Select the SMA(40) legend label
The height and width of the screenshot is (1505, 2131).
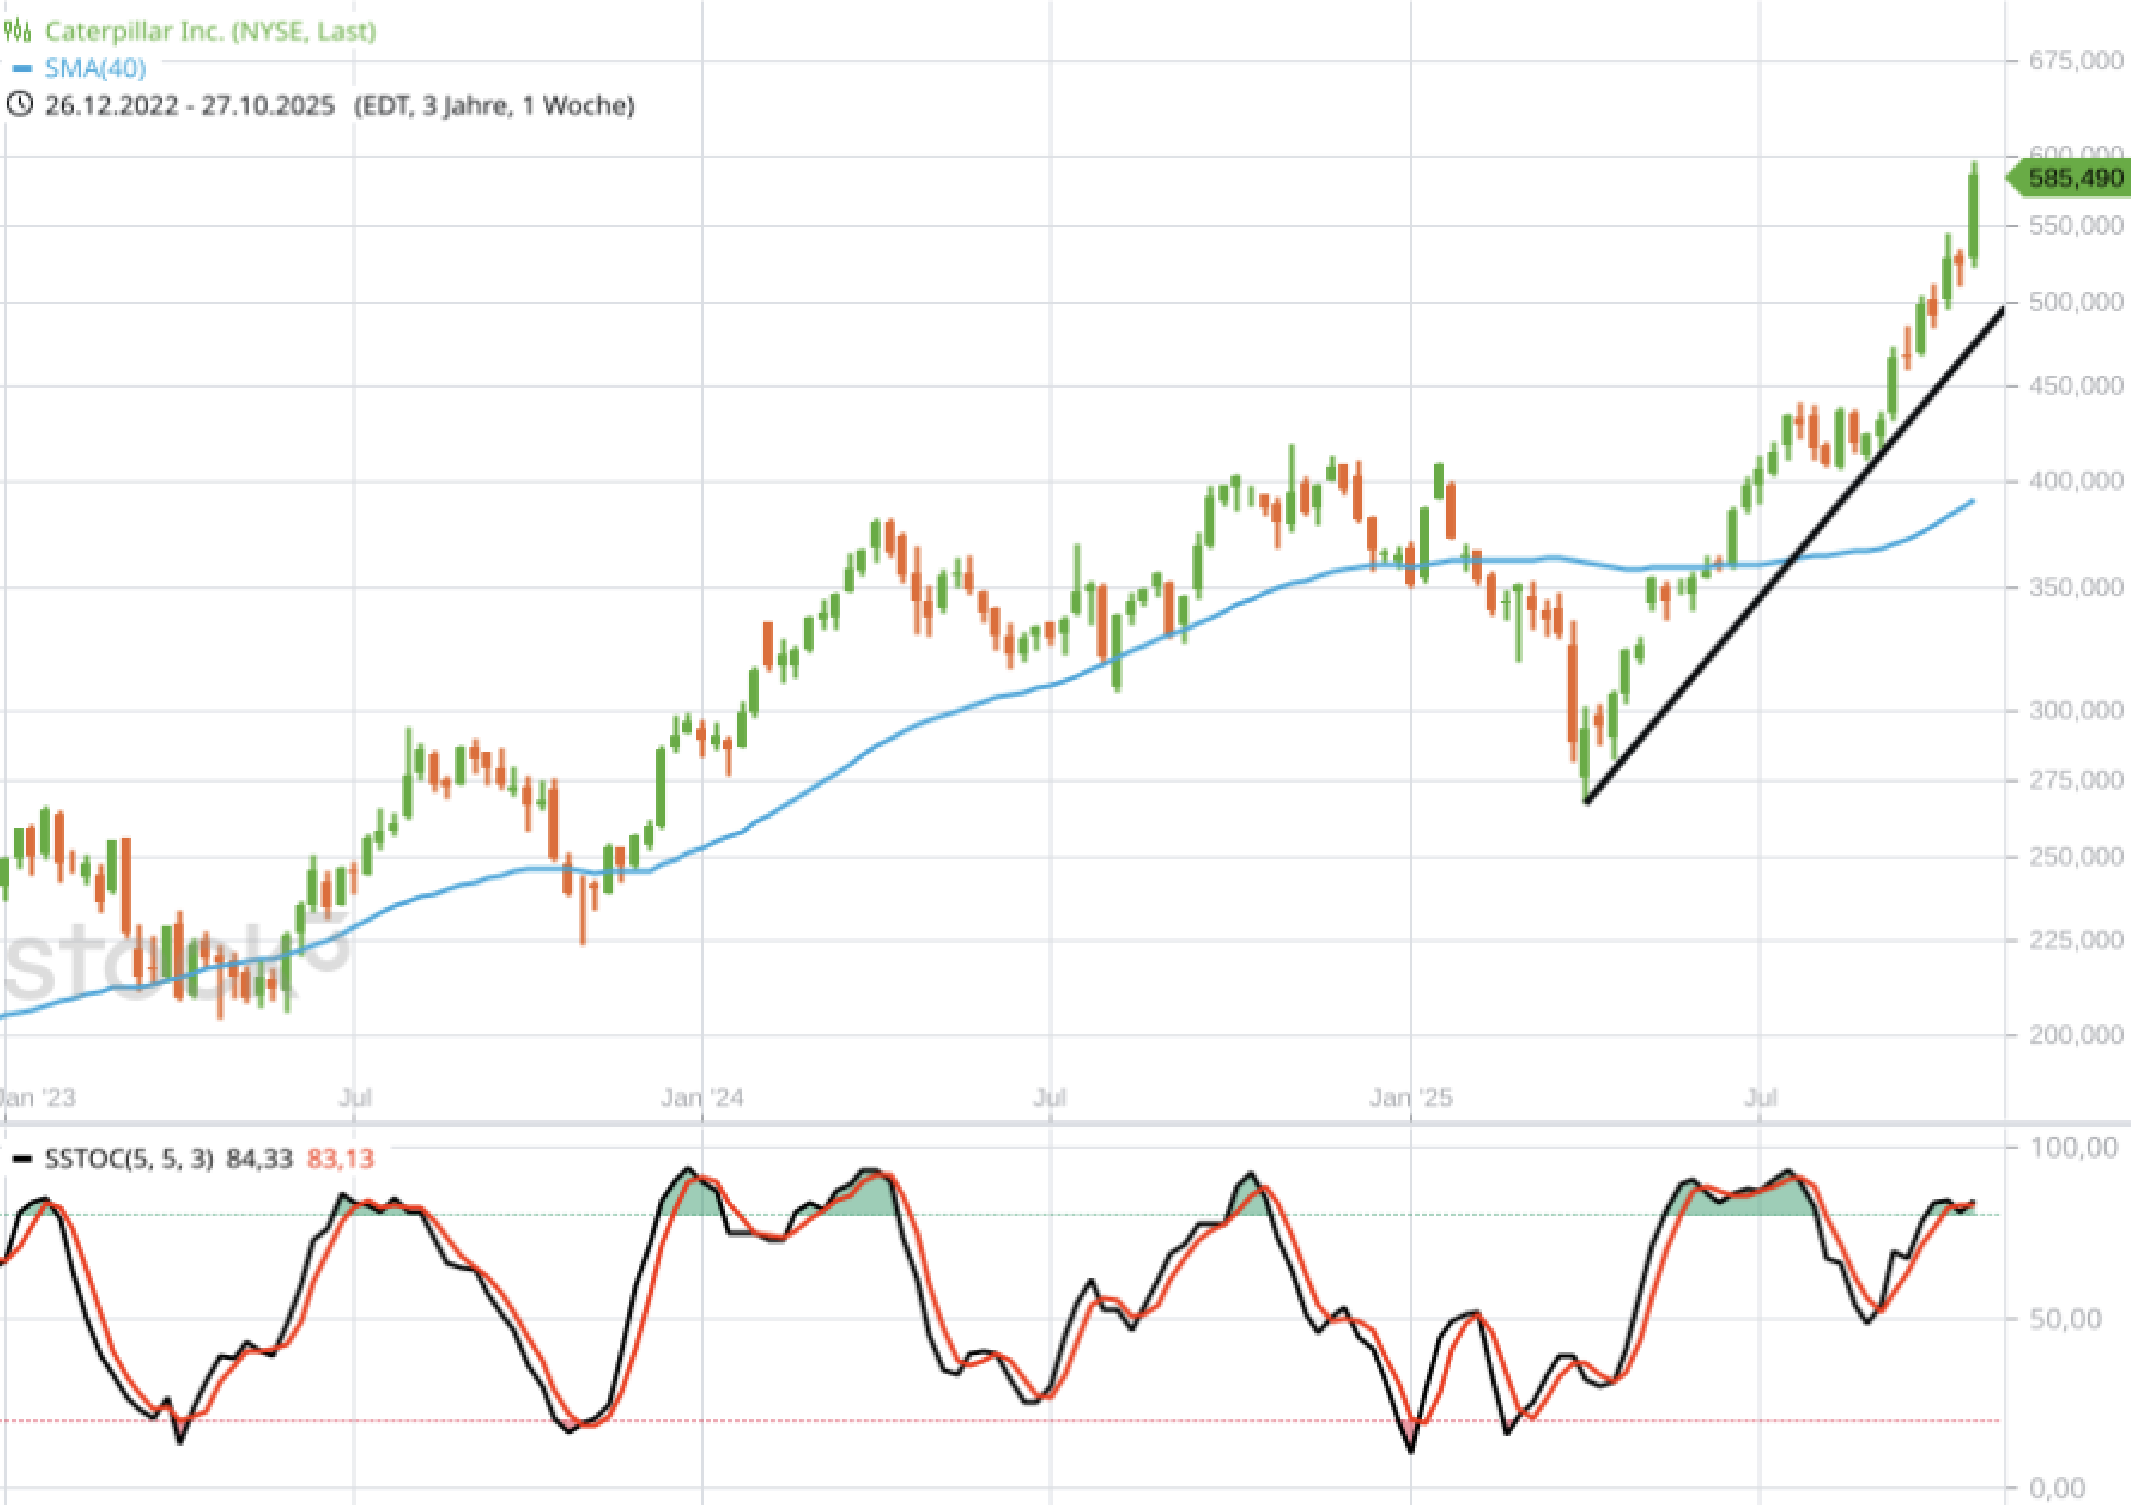pos(95,68)
